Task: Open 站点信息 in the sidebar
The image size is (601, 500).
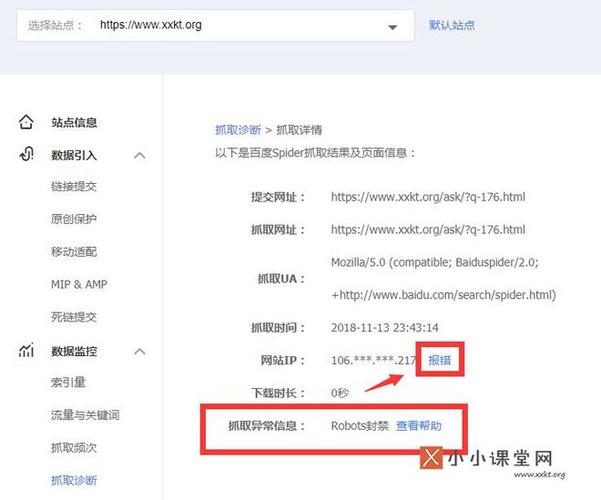Action: [74, 123]
